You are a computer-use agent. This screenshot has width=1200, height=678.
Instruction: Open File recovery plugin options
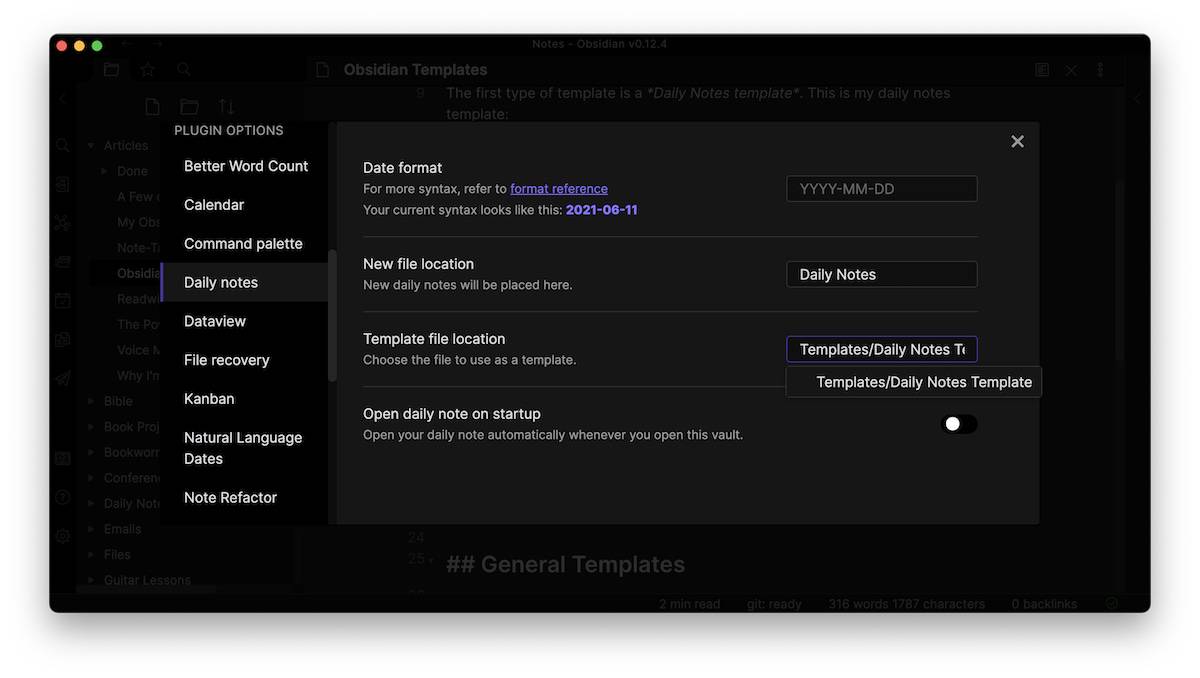click(x=245, y=360)
